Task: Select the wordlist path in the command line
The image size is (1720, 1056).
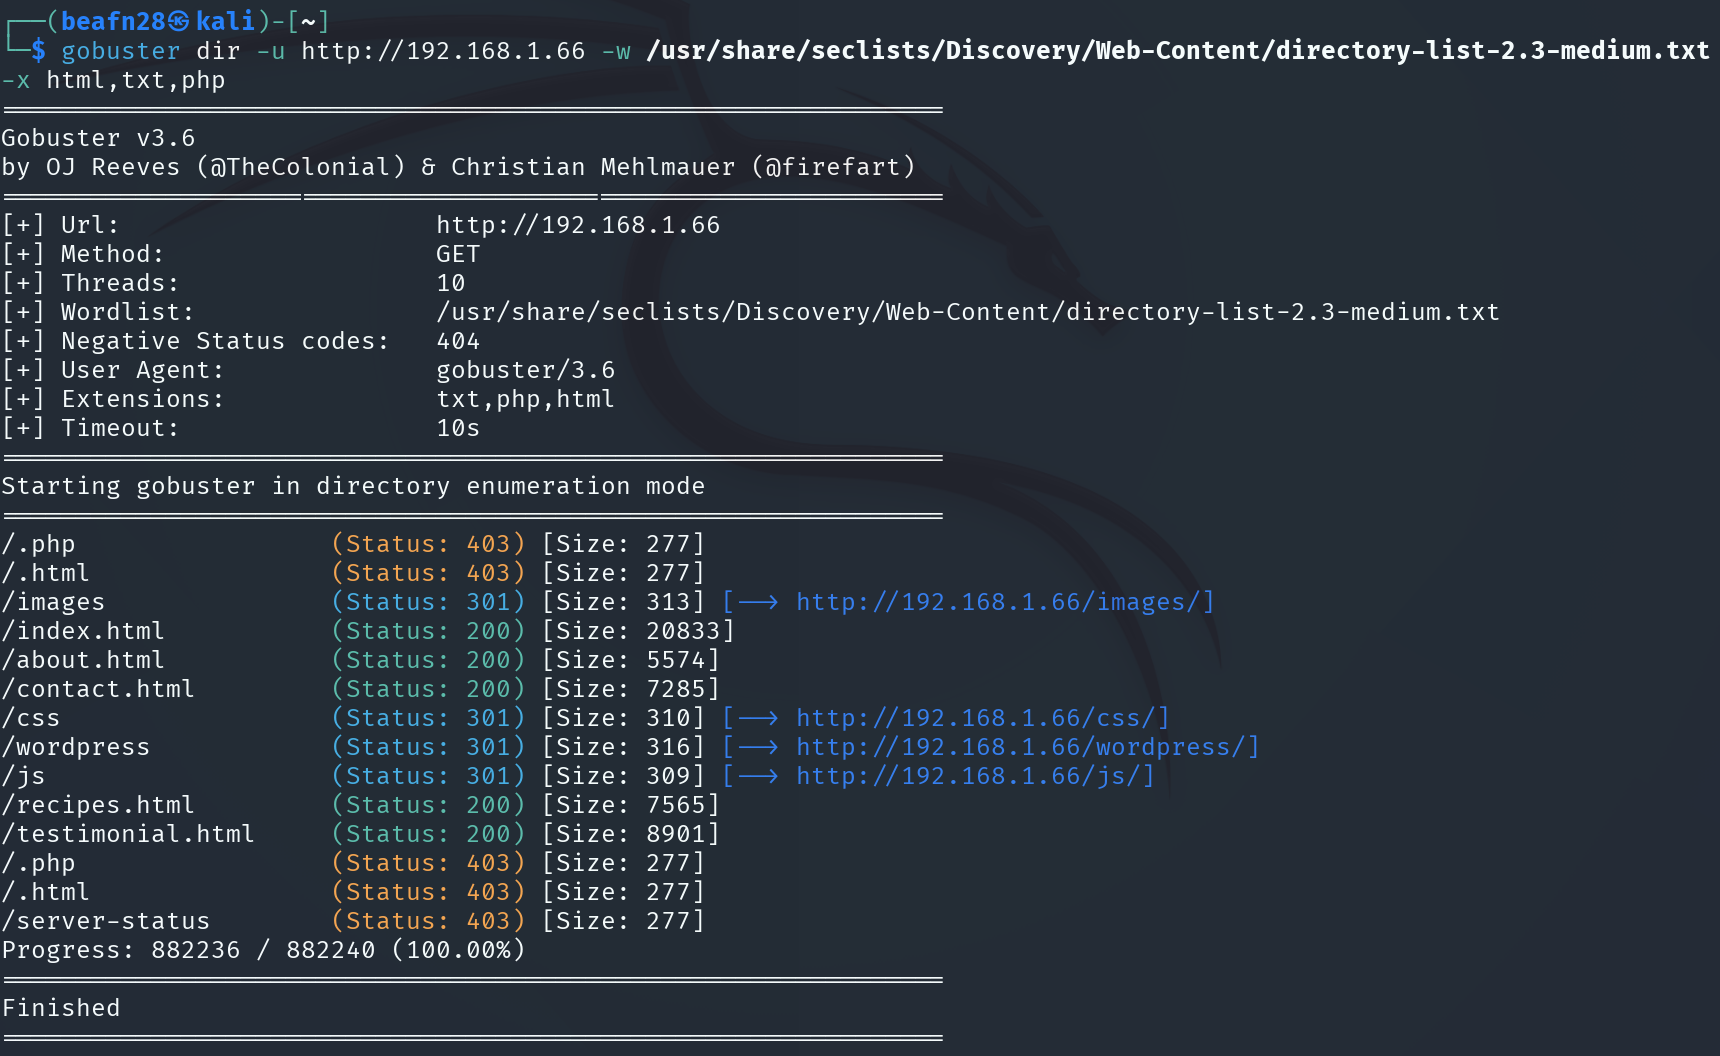Action: 1178,51
